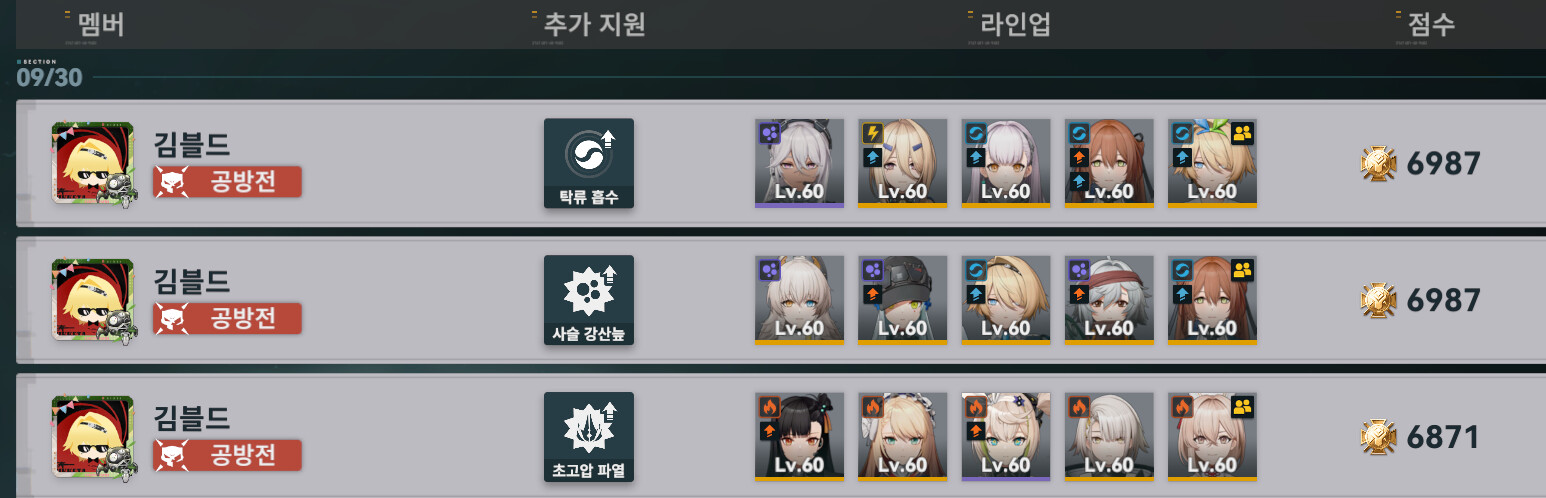The image size is (1546, 498).
Task: Sort by the 멤버 column header
Action: [100, 25]
